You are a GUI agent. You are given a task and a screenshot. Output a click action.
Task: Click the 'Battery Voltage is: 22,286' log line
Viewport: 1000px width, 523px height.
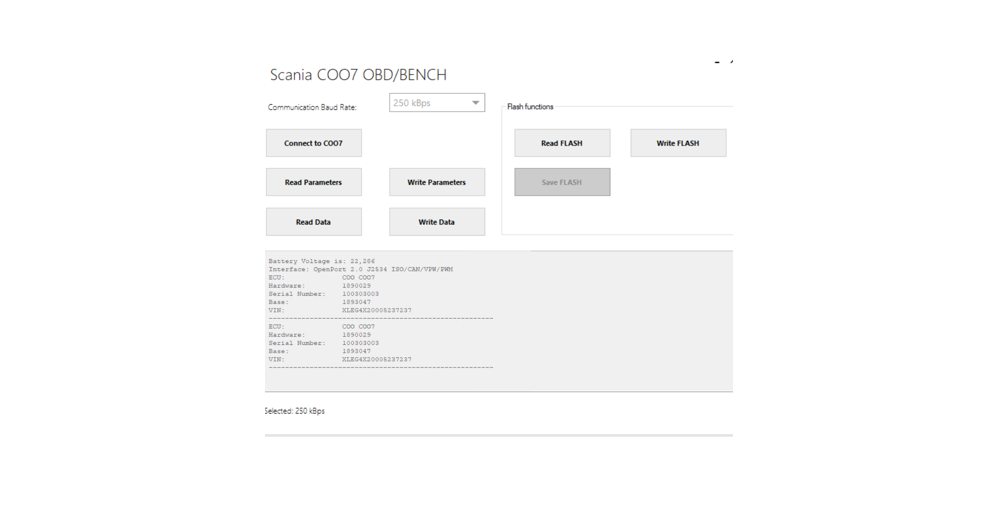point(322,261)
